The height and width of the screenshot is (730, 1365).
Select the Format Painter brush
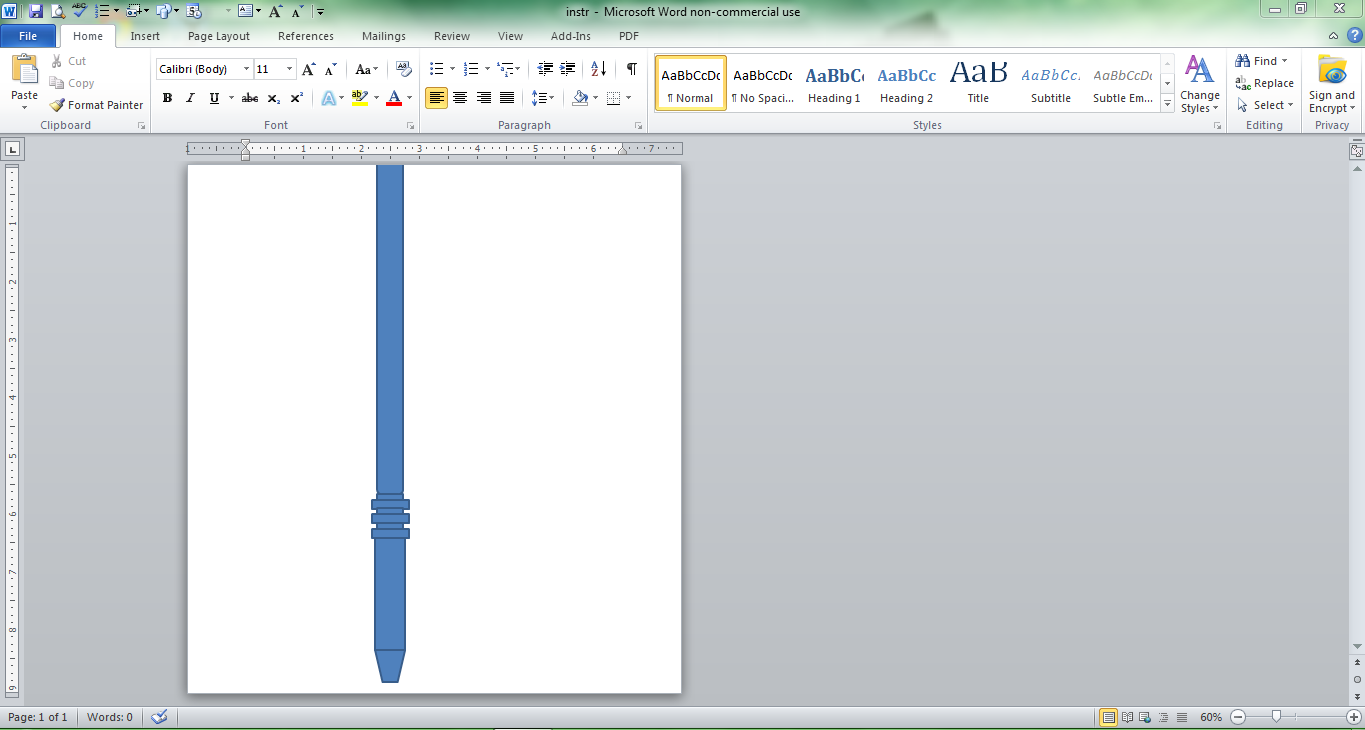click(96, 105)
